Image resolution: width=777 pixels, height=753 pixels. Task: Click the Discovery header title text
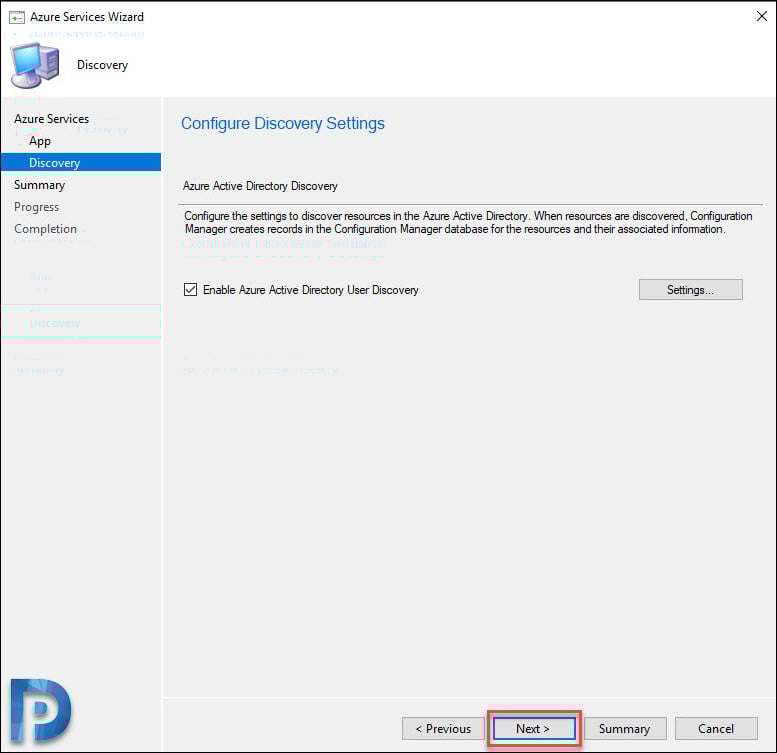[103, 65]
